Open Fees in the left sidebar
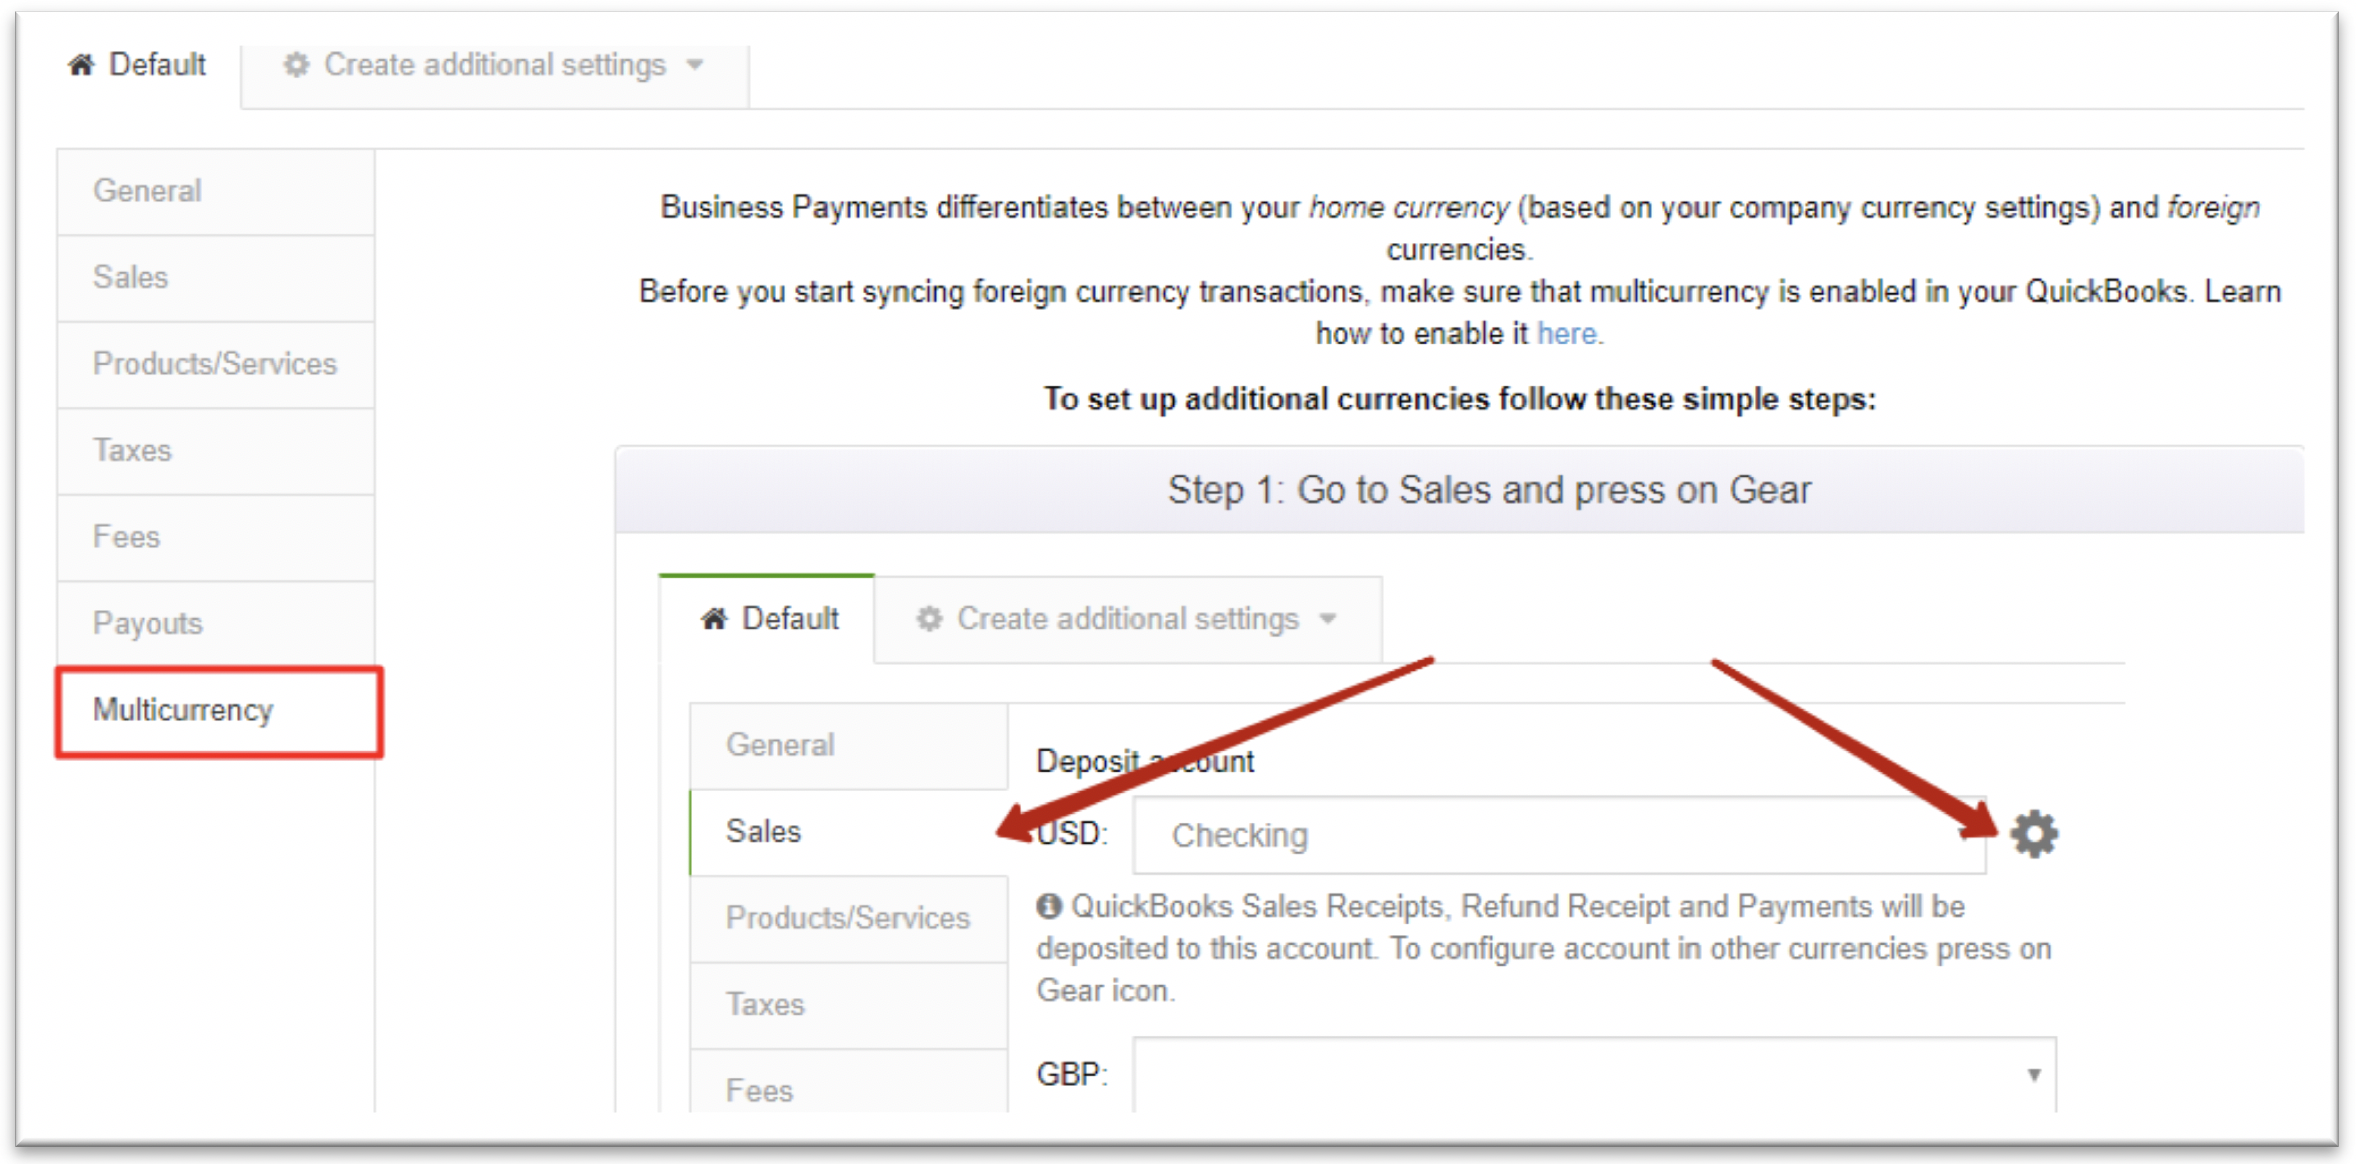 [x=216, y=537]
